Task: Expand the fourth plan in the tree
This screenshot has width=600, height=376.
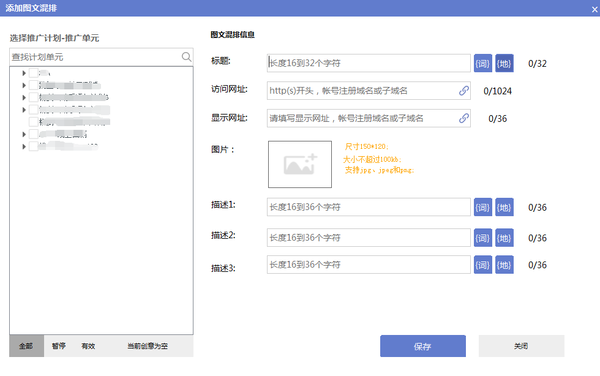Action: tap(24, 109)
